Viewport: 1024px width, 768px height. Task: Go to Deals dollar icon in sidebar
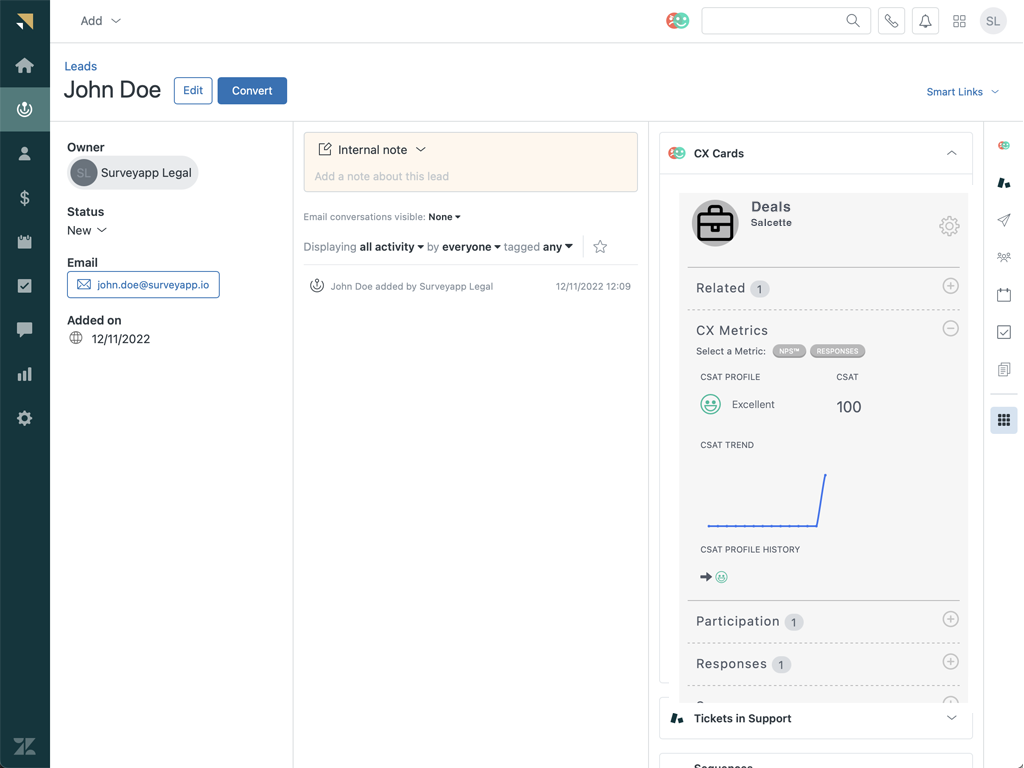25,198
